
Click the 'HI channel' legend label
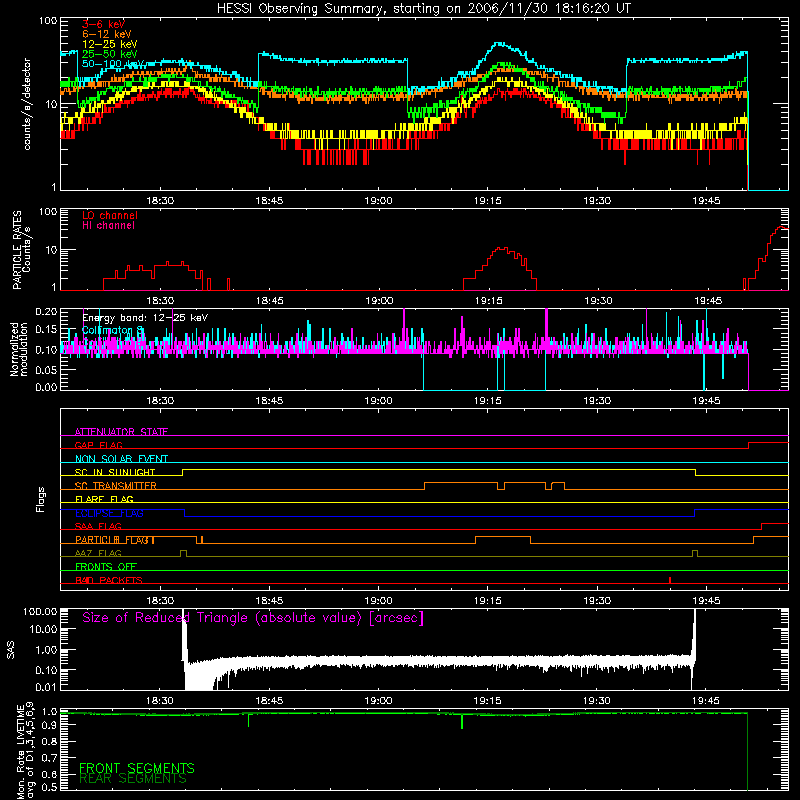pyautogui.click(x=108, y=226)
